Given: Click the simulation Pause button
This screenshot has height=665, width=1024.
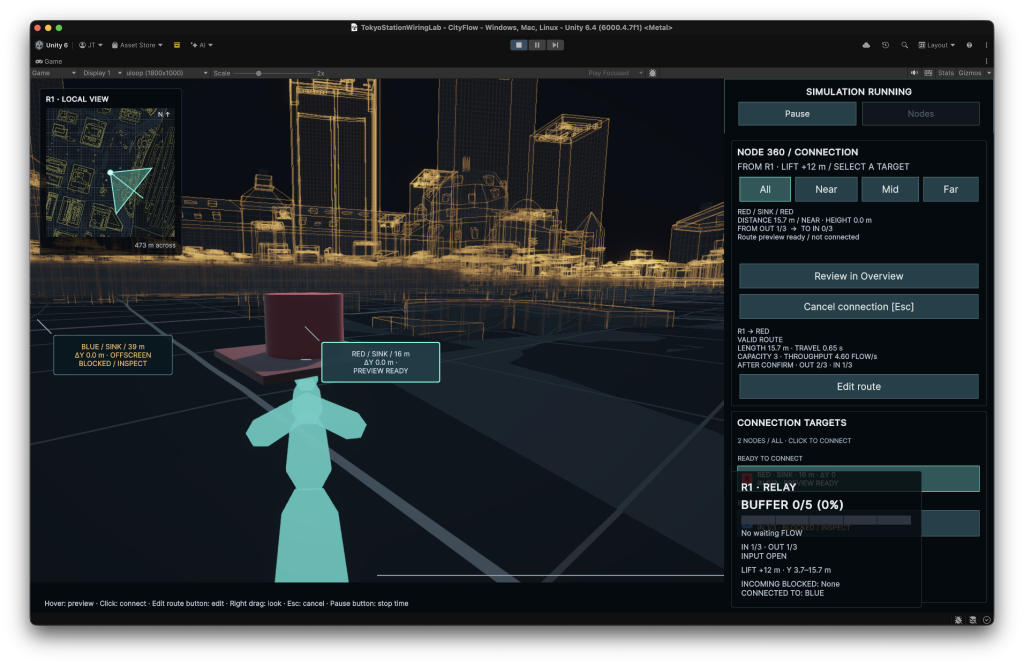Looking at the screenshot, I should 797,114.
